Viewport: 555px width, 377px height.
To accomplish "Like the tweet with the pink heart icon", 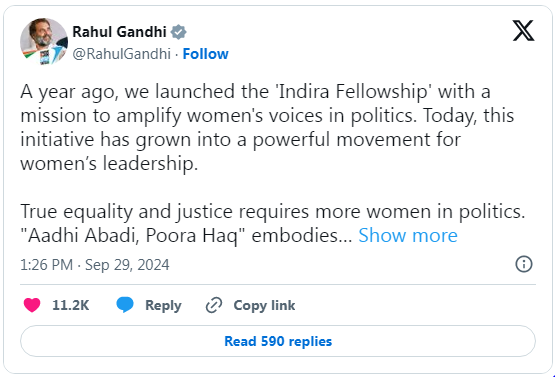I will [x=32, y=305].
